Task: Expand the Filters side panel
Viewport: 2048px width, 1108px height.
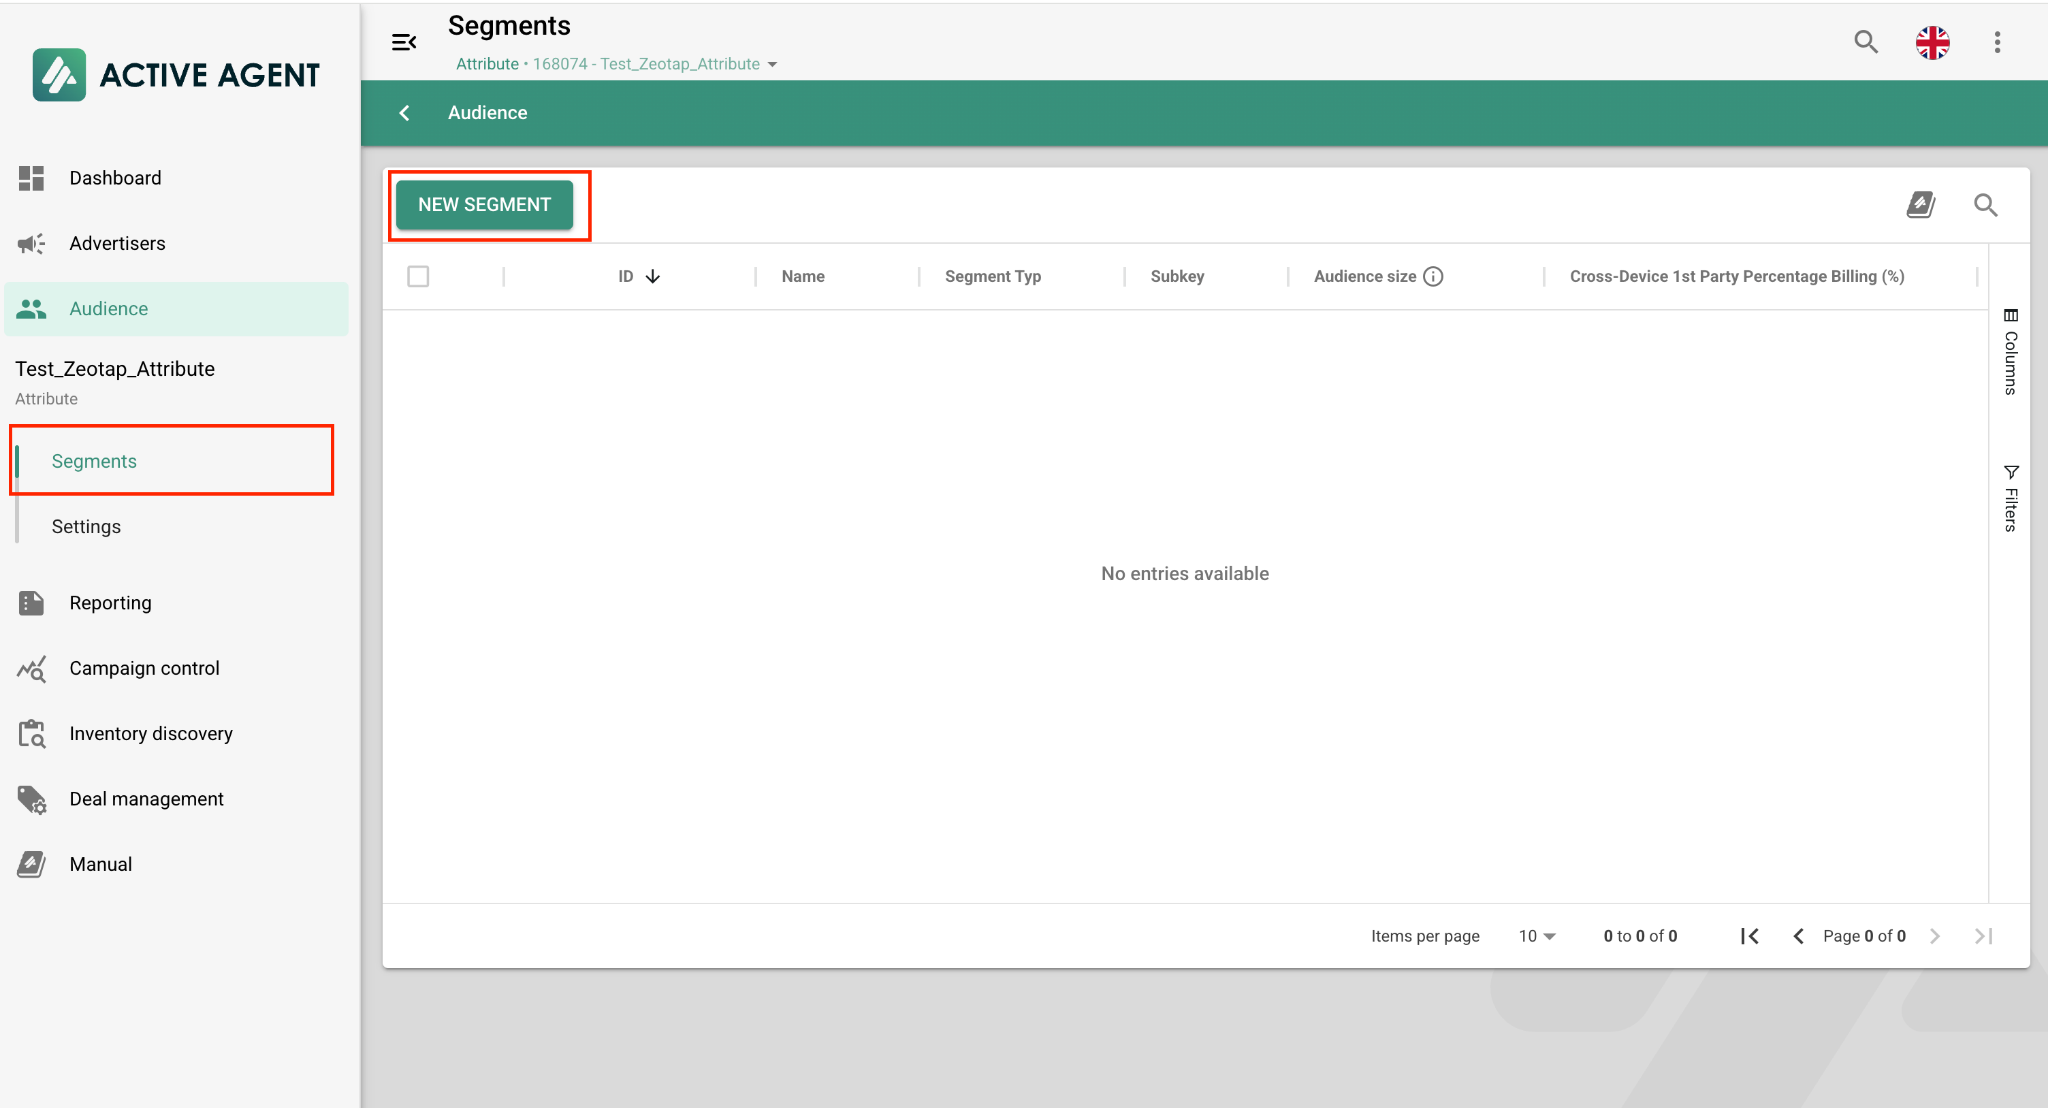Action: (x=2010, y=498)
